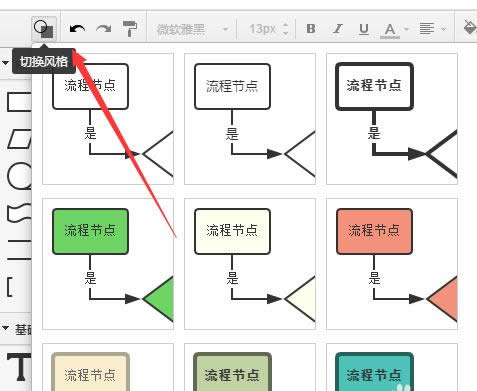The height and width of the screenshot is (391, 477).
Task: Apply the thick black border style thumbnail
Action: [392, 119]
